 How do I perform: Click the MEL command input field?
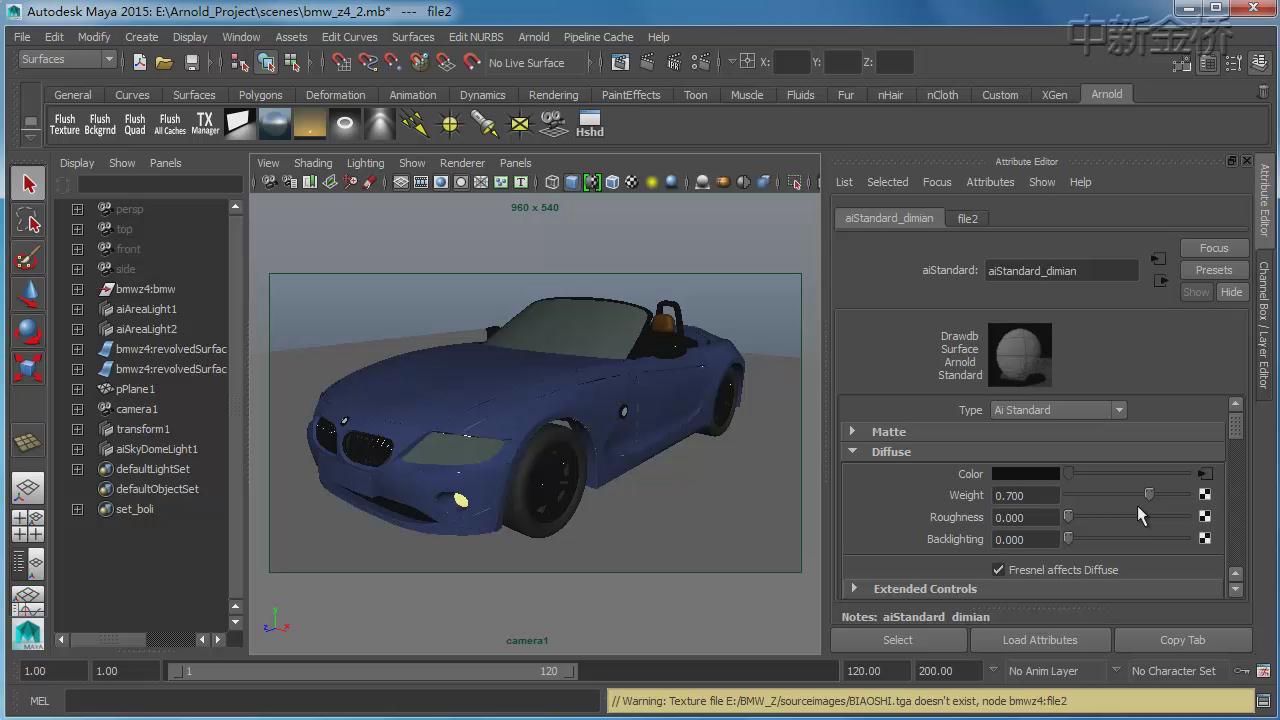click(333, 701)
